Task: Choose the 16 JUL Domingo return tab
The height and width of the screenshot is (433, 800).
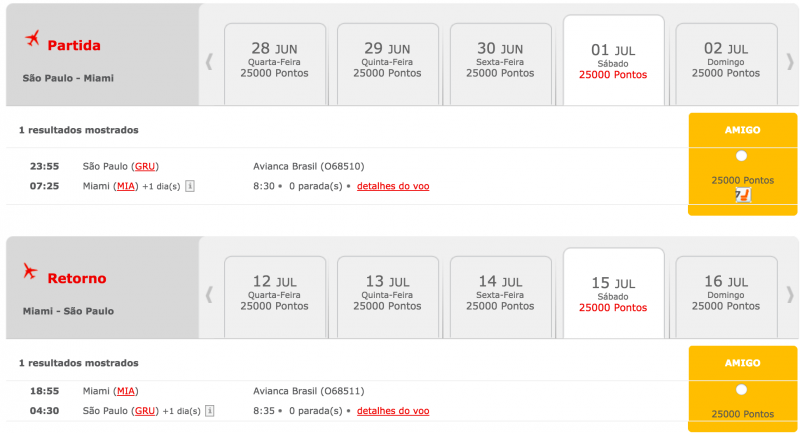Action: pos(726,294)
